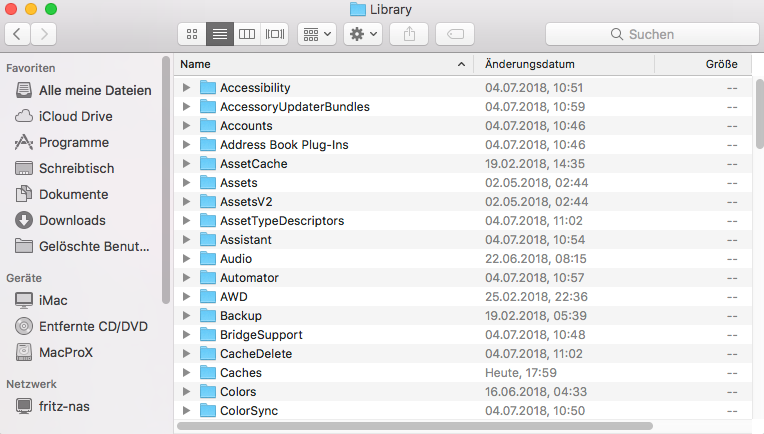764x434 pixels.
Task: Click the date 25.02.2018, 22:36
Action: tap(536, 297)
